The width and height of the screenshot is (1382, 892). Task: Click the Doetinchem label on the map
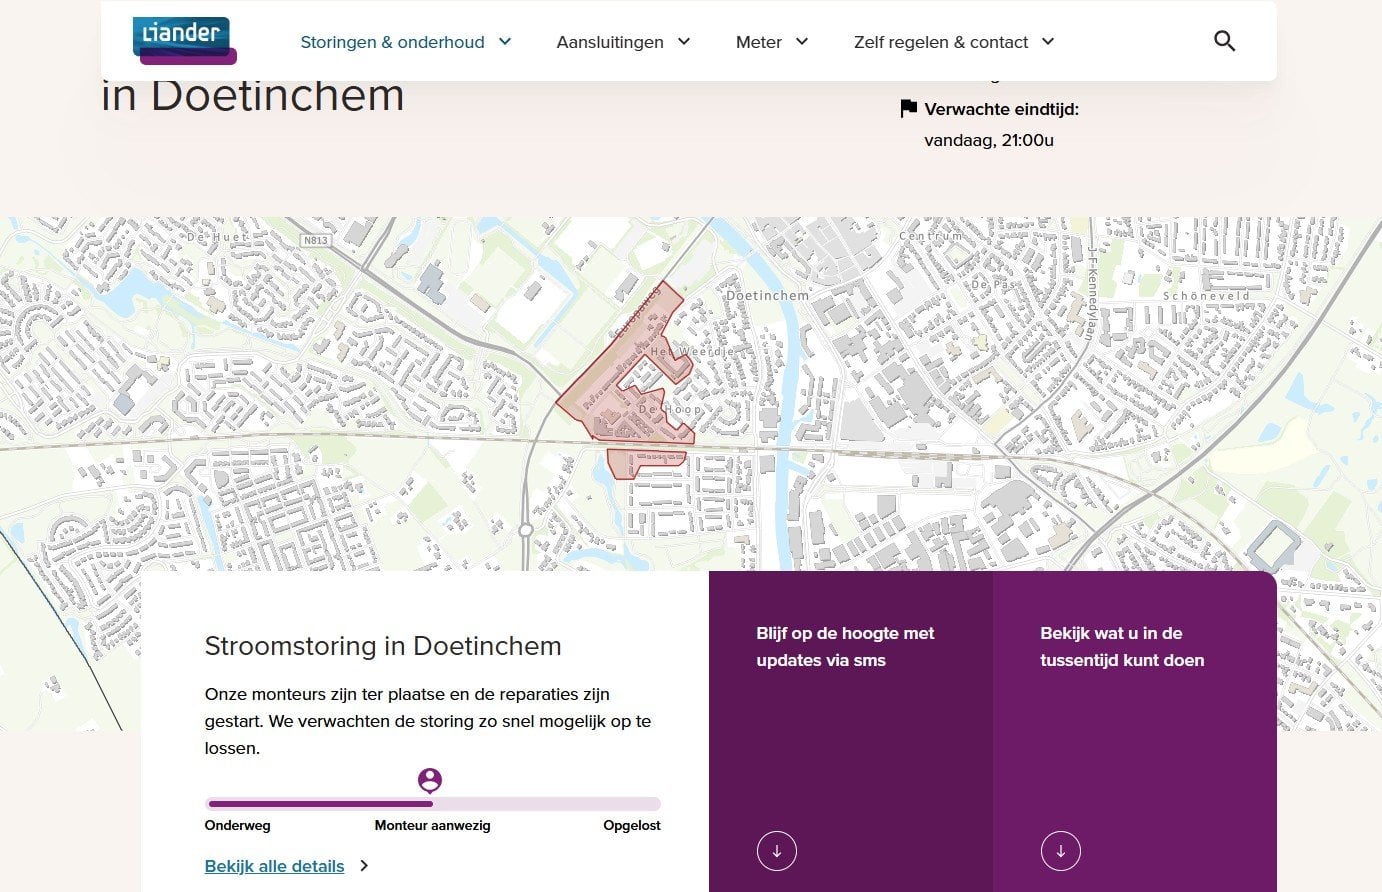click(x=768, y=296)
